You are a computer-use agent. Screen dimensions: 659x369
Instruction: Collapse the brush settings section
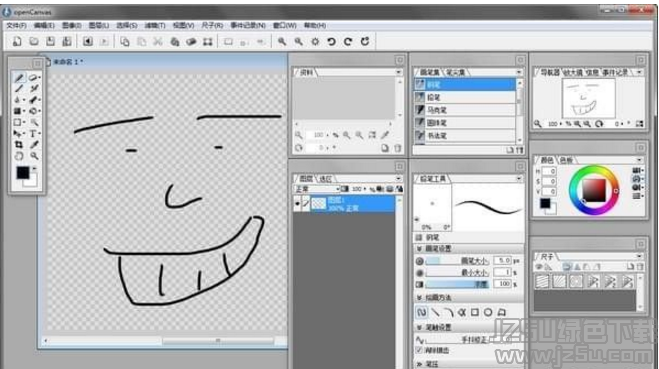click(419, 249)
